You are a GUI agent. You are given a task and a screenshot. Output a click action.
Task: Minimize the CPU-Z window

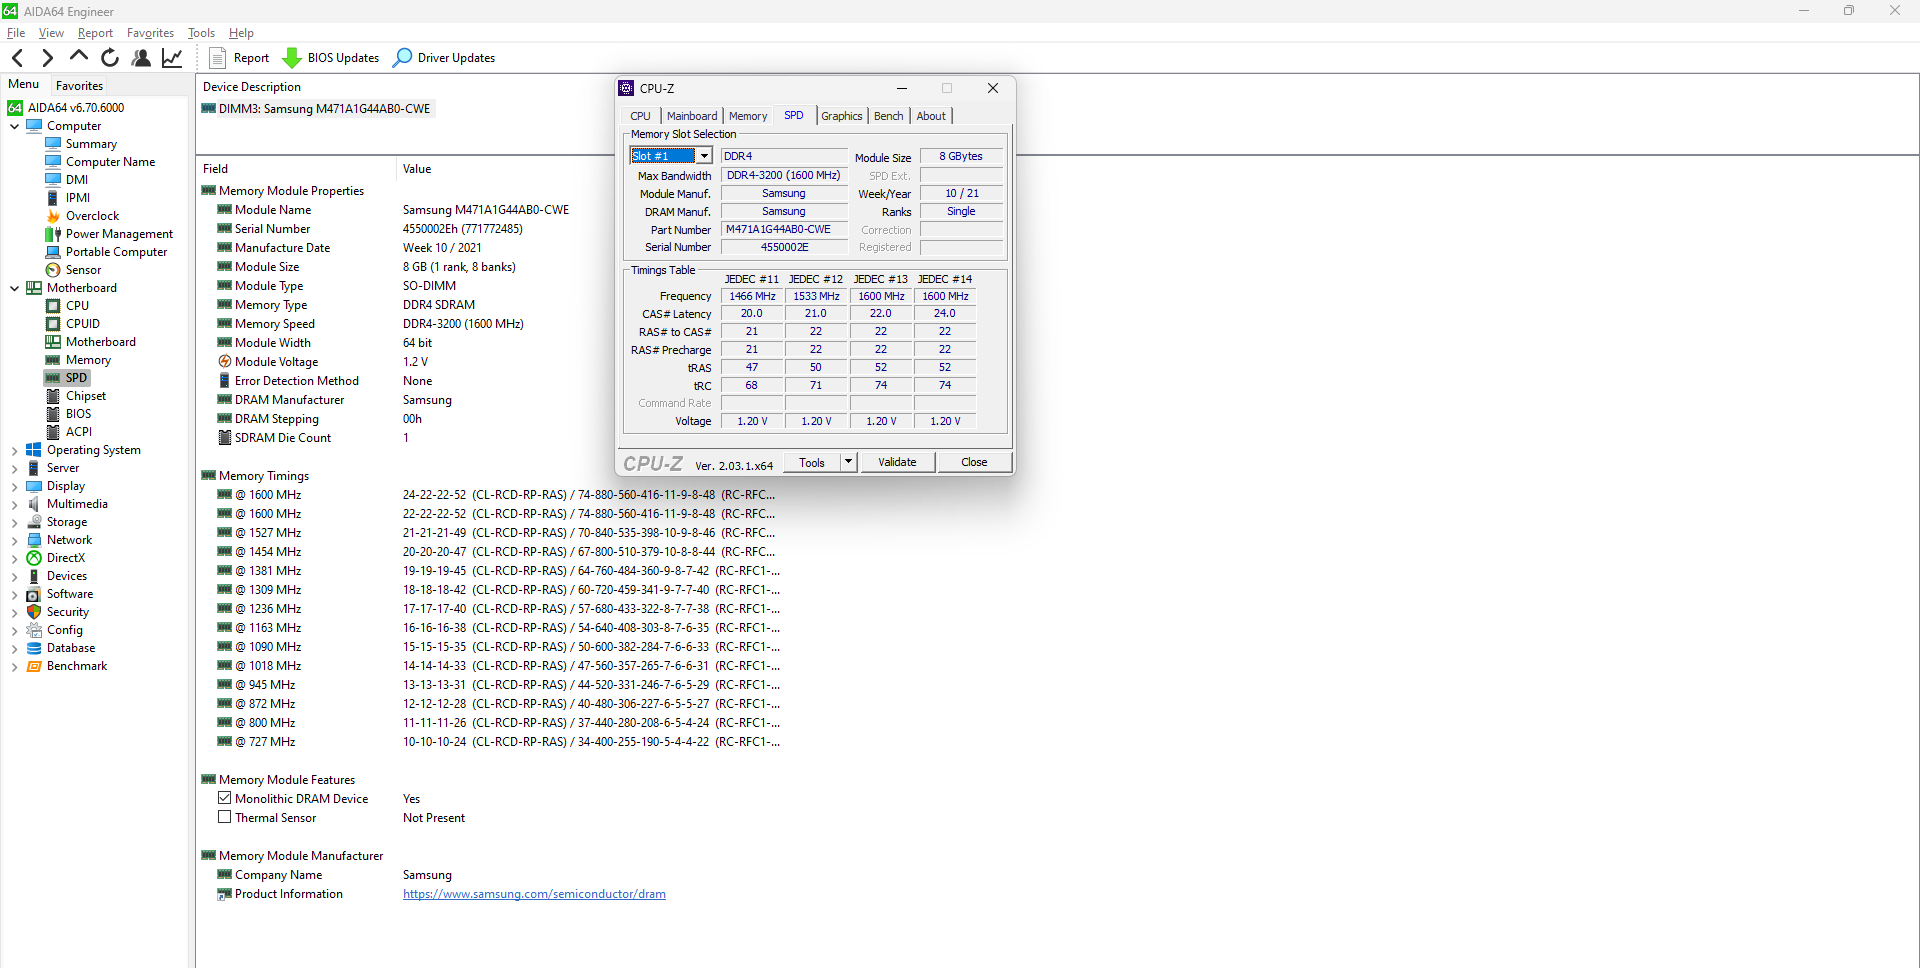(x=902, y=88)
